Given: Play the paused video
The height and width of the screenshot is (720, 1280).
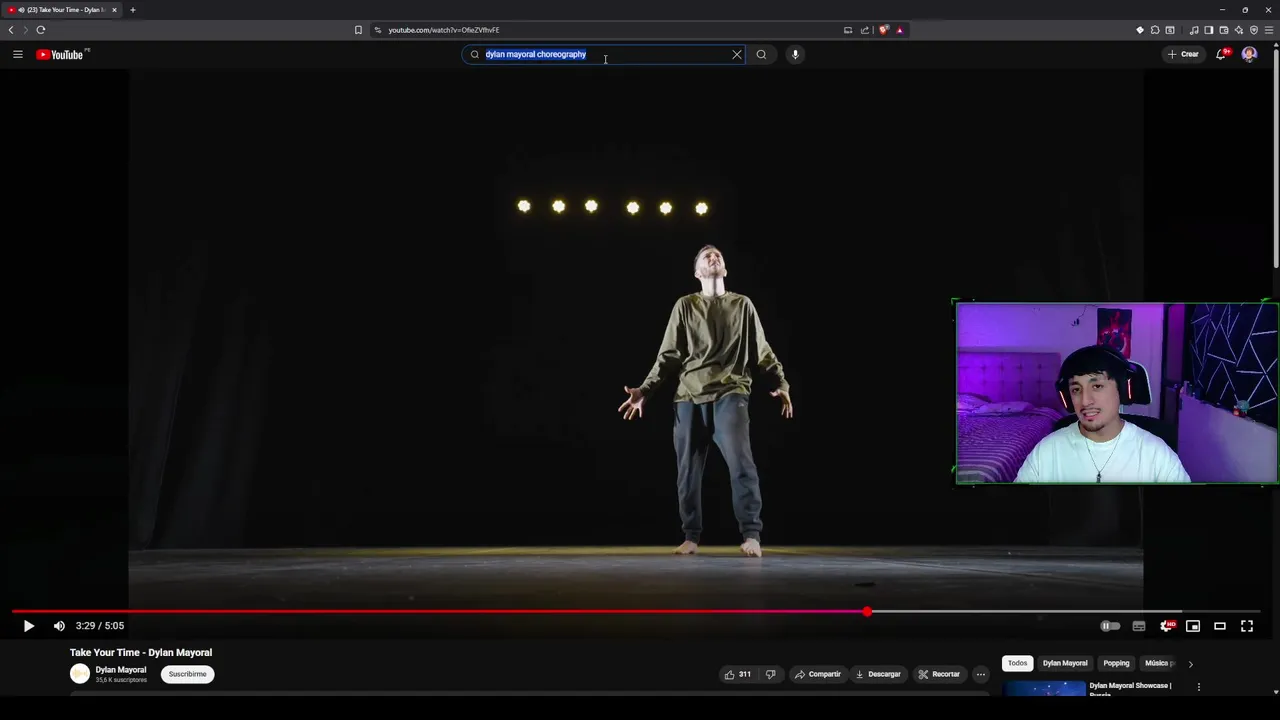Looking at the screenshot, I should (x=28, y=626).
